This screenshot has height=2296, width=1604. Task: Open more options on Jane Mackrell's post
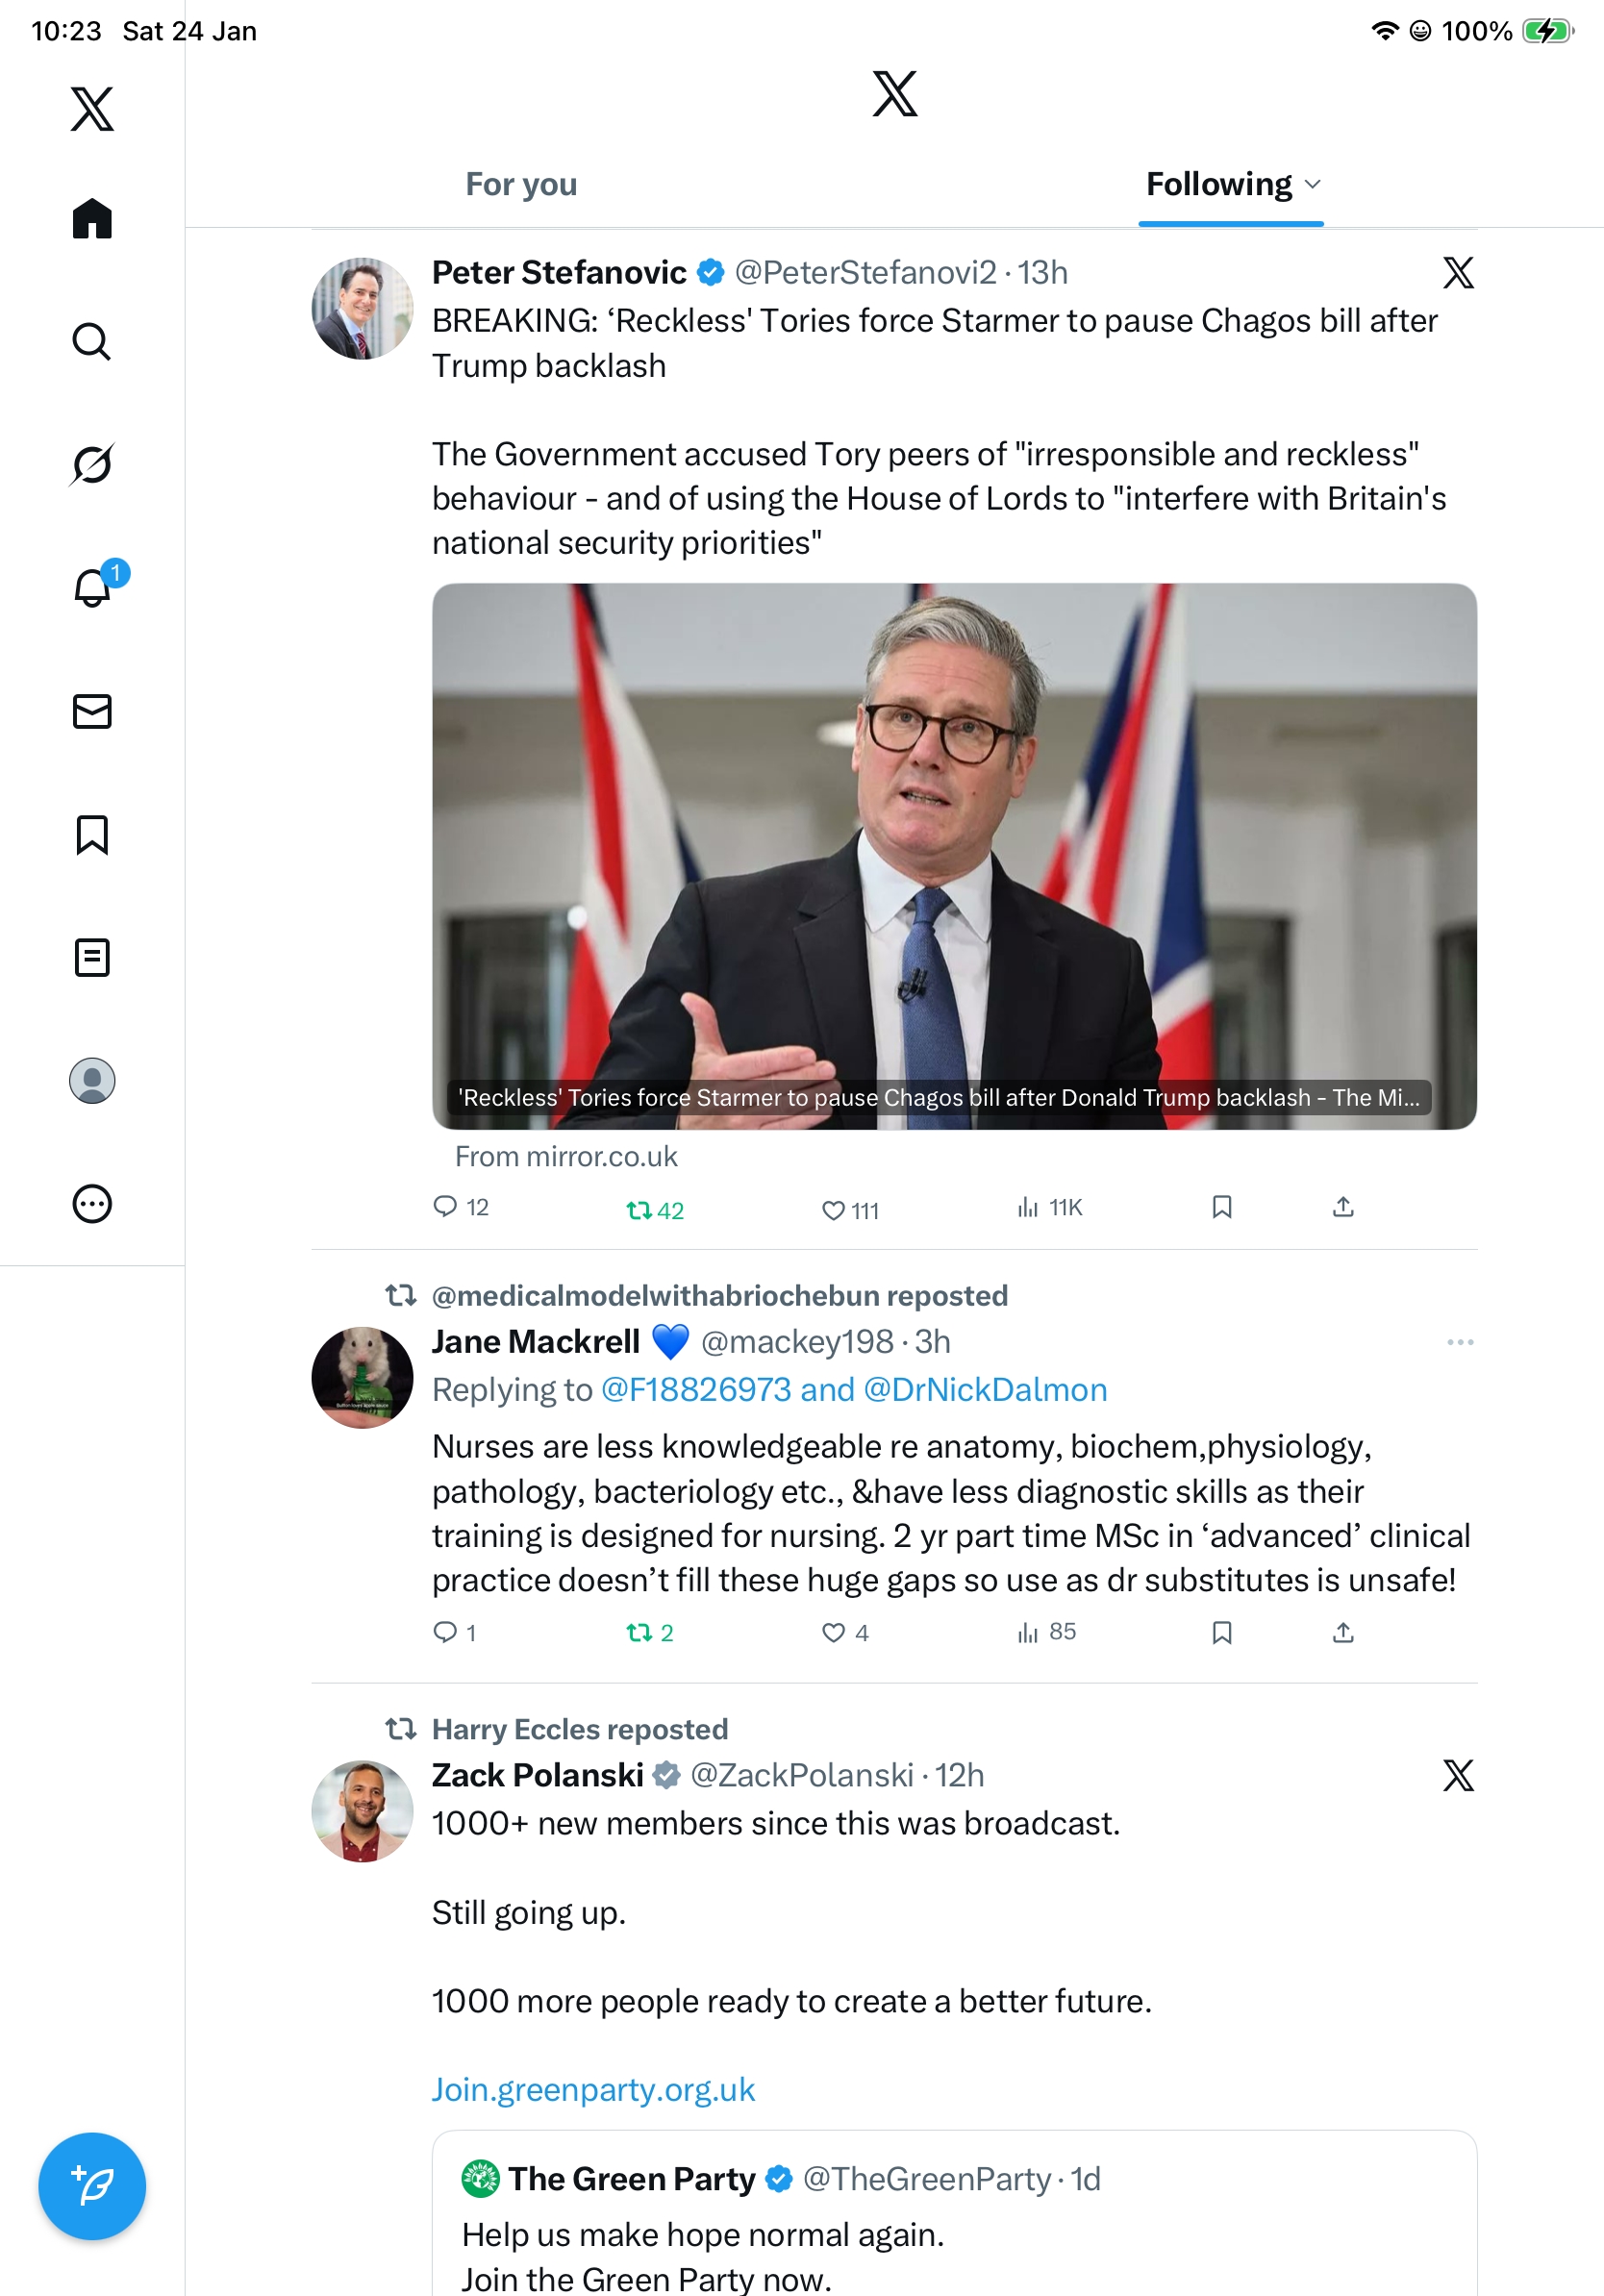coord(1459,1342)
